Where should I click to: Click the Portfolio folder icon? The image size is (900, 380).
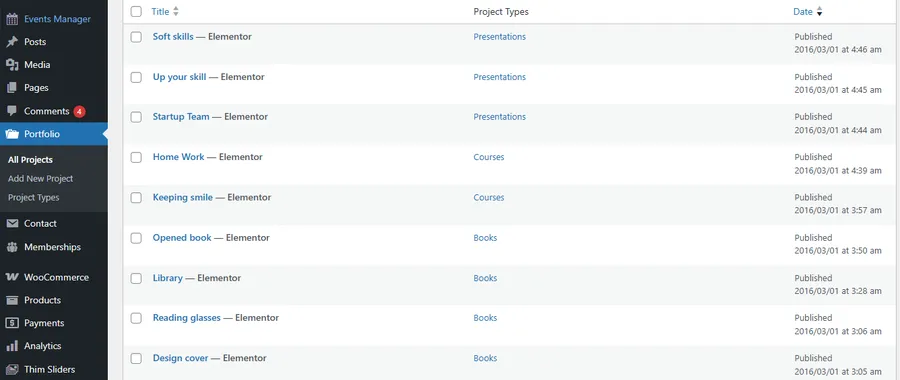coord(12,134)
